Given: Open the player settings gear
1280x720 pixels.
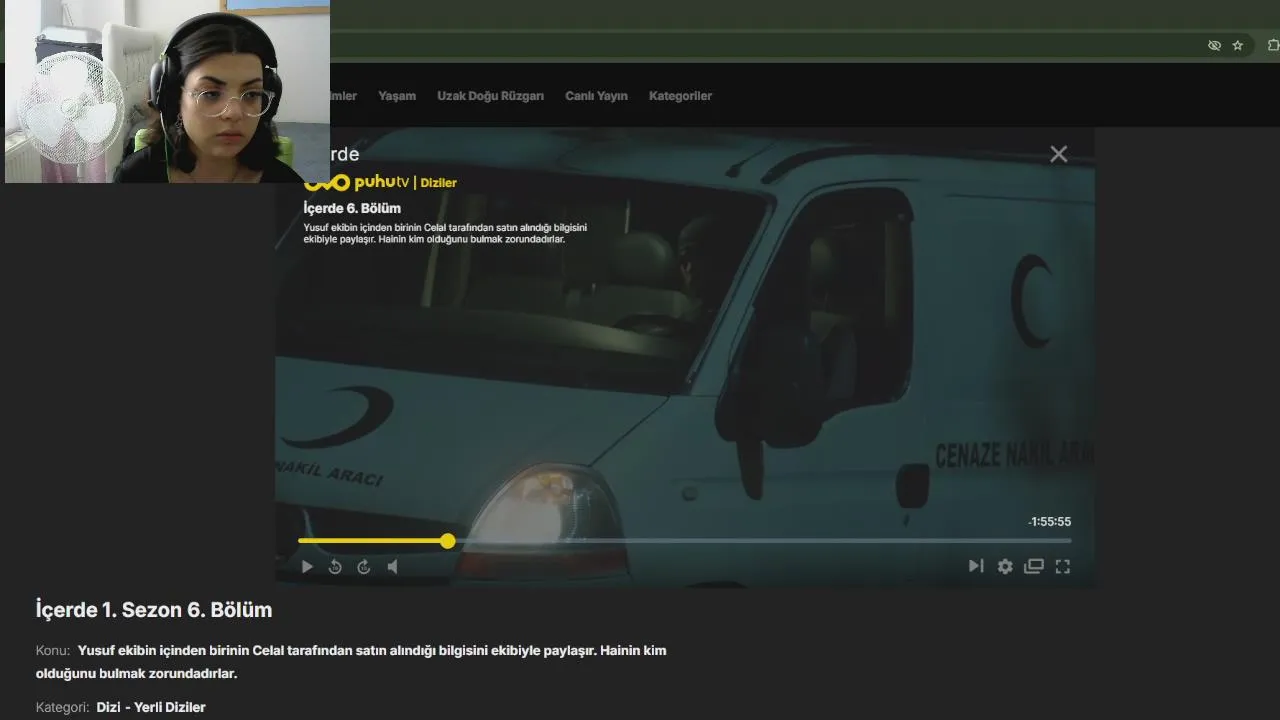Looking at the screenshot, I should coord(1005,566).
